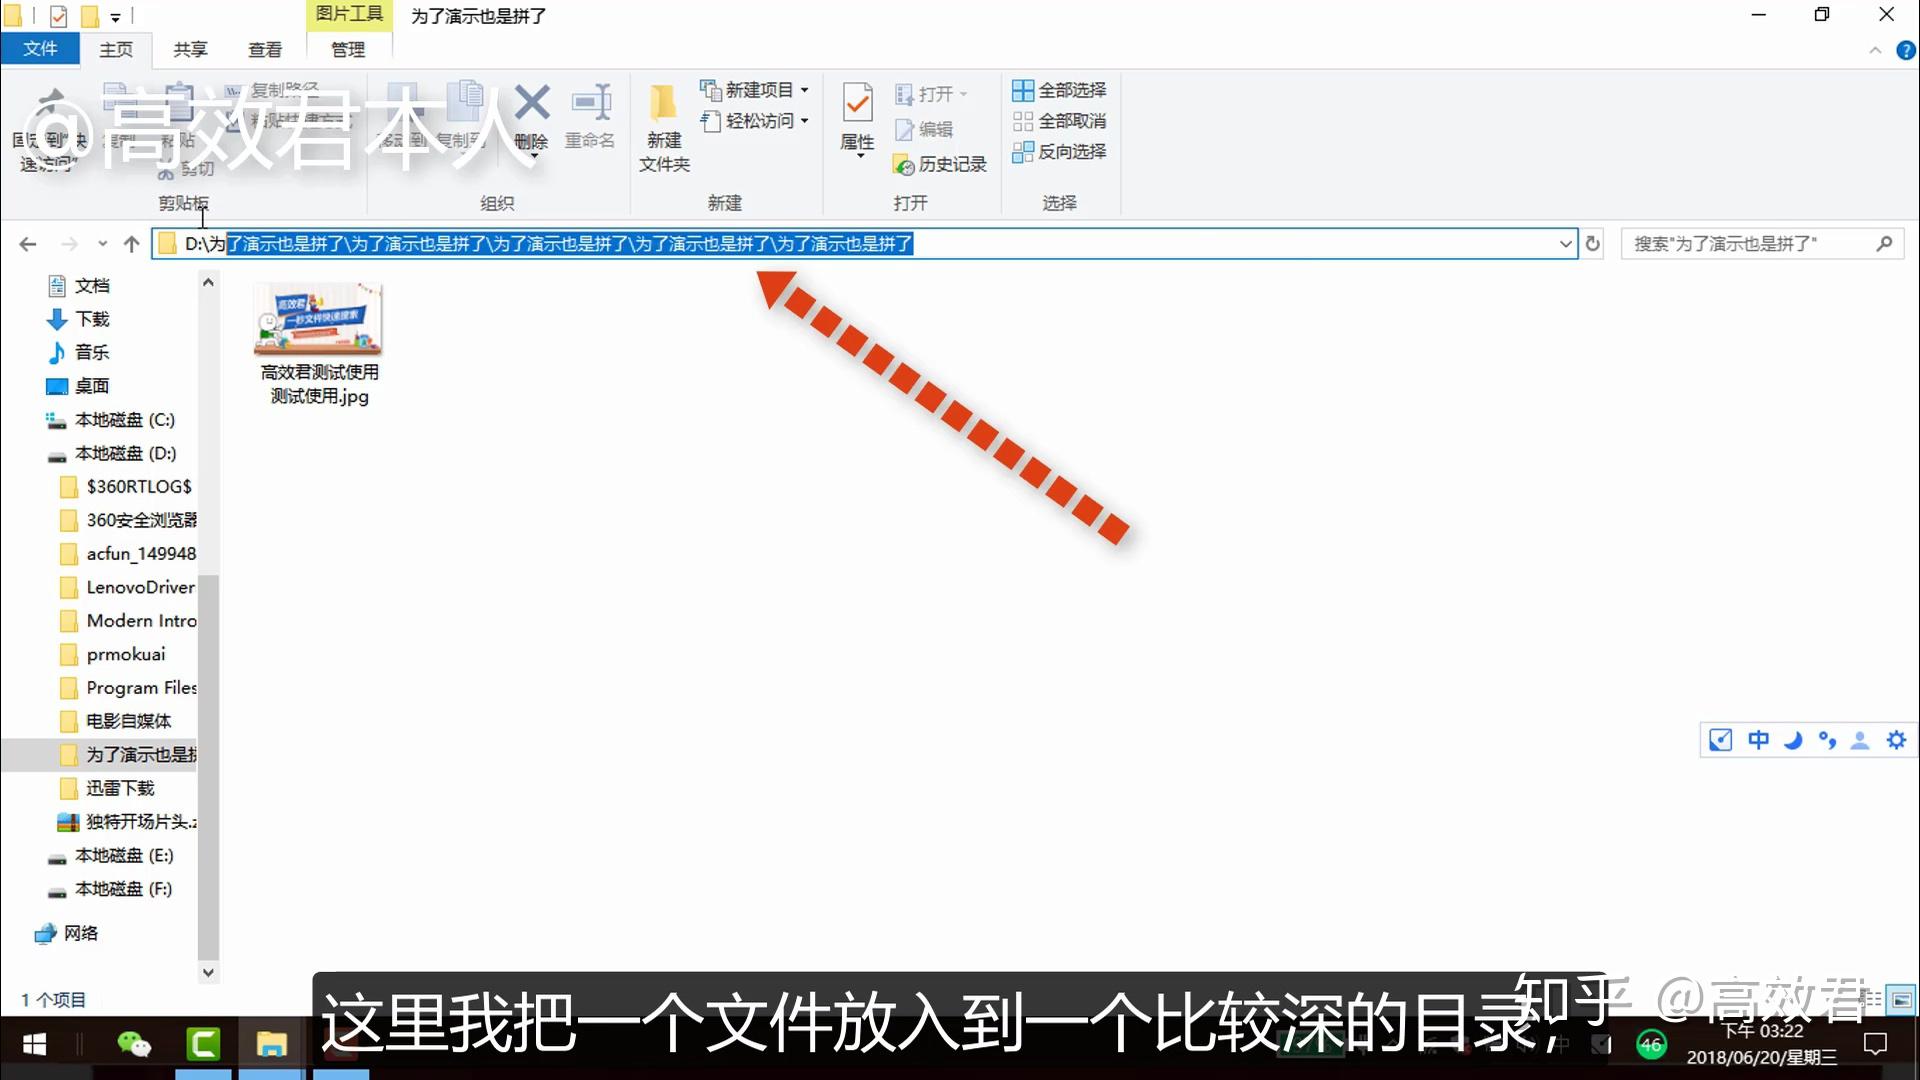
Task: Open Properties with the checkmark icon
Action: [857, 103]
